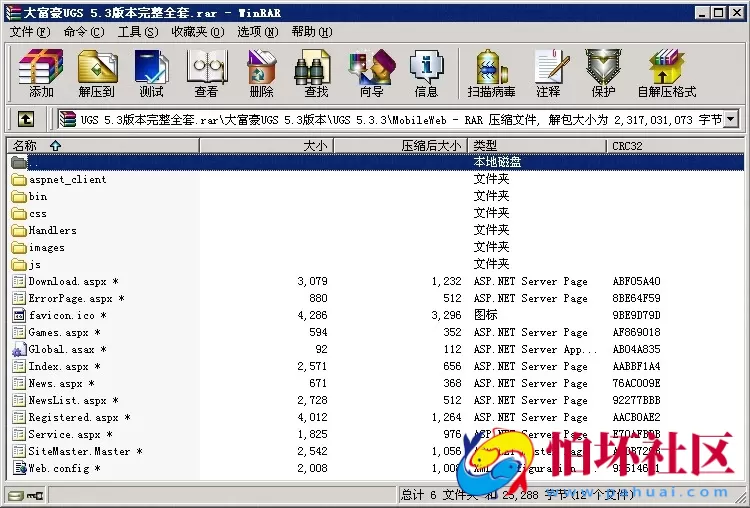Launch the Wizard (向导) icon
The height and width of the screenshot is (508, 750).
[372, 73]
